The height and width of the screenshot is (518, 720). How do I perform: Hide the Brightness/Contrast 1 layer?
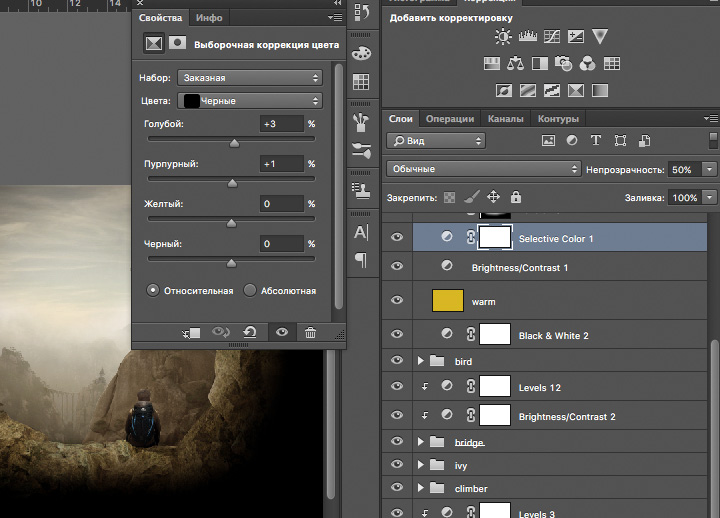click(397, 266)
